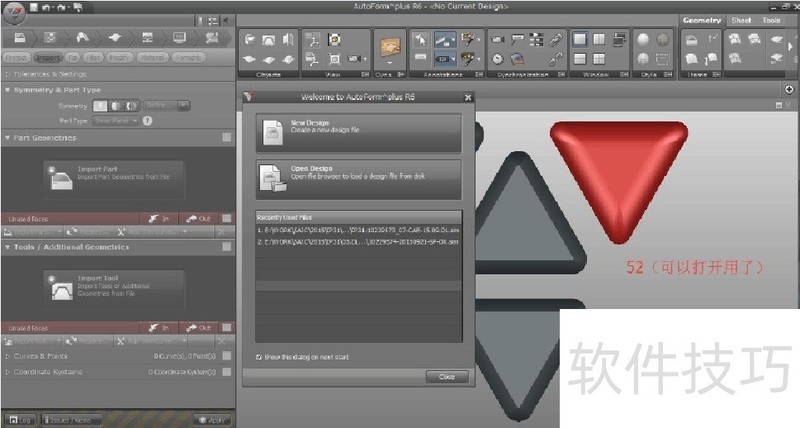Click the wireframe box style icon
800x428 pixels.
pyautogui.click(x=663, y=59)
